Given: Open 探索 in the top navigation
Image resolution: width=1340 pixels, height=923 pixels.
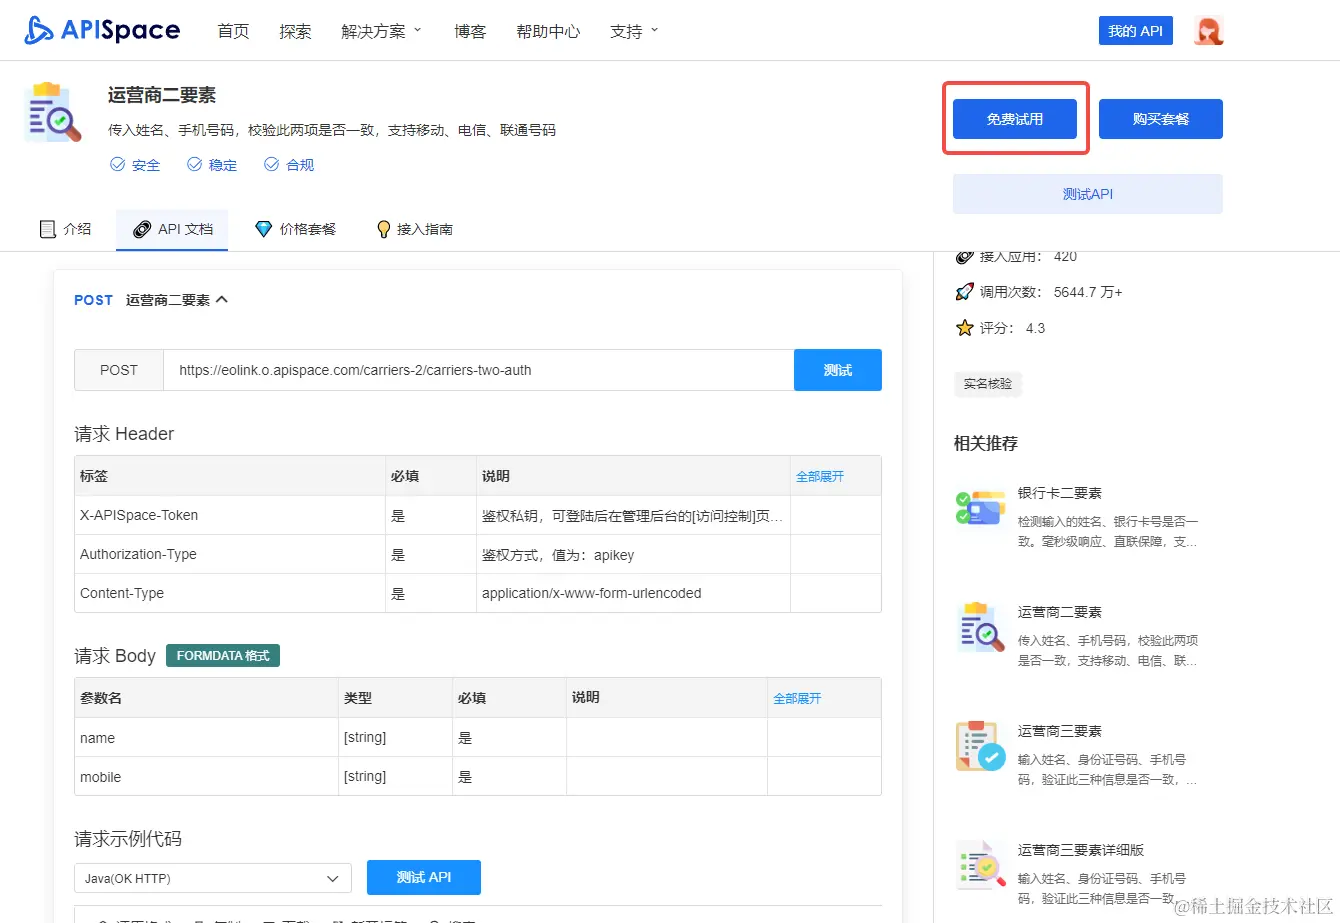Looking at the screenshot, I should point(295,31).
